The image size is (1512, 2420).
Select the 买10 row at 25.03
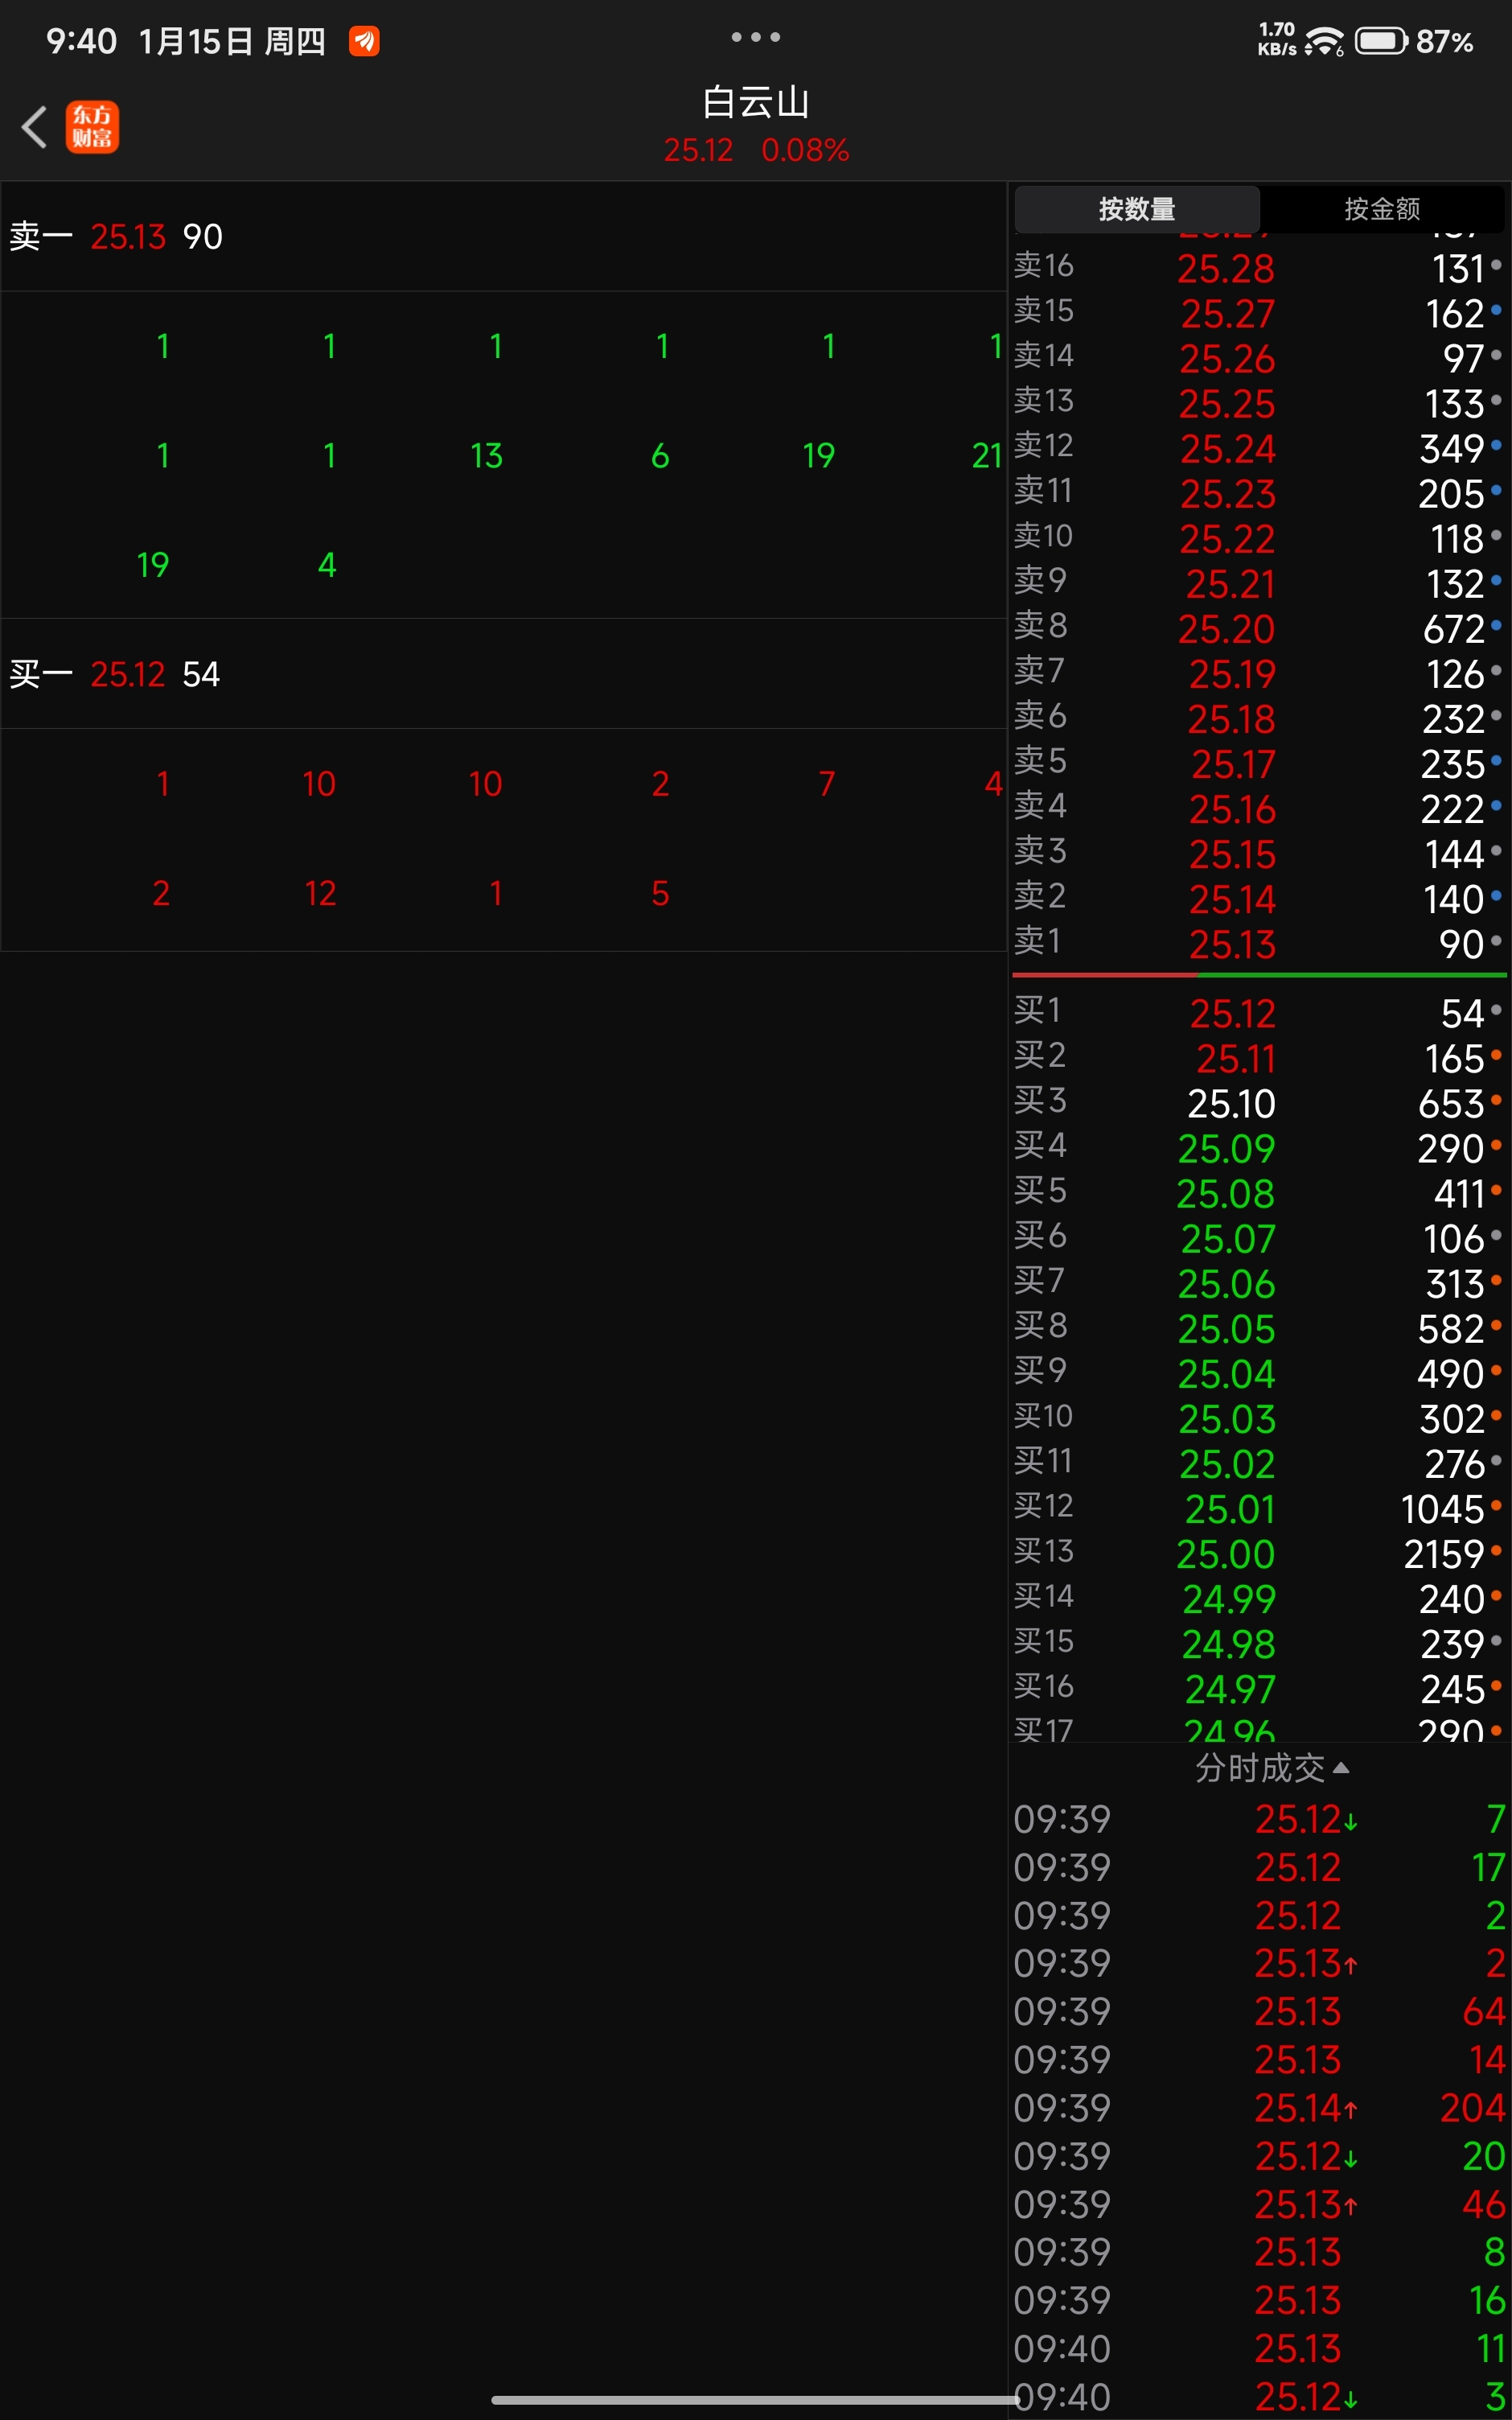(1259, 1418)
